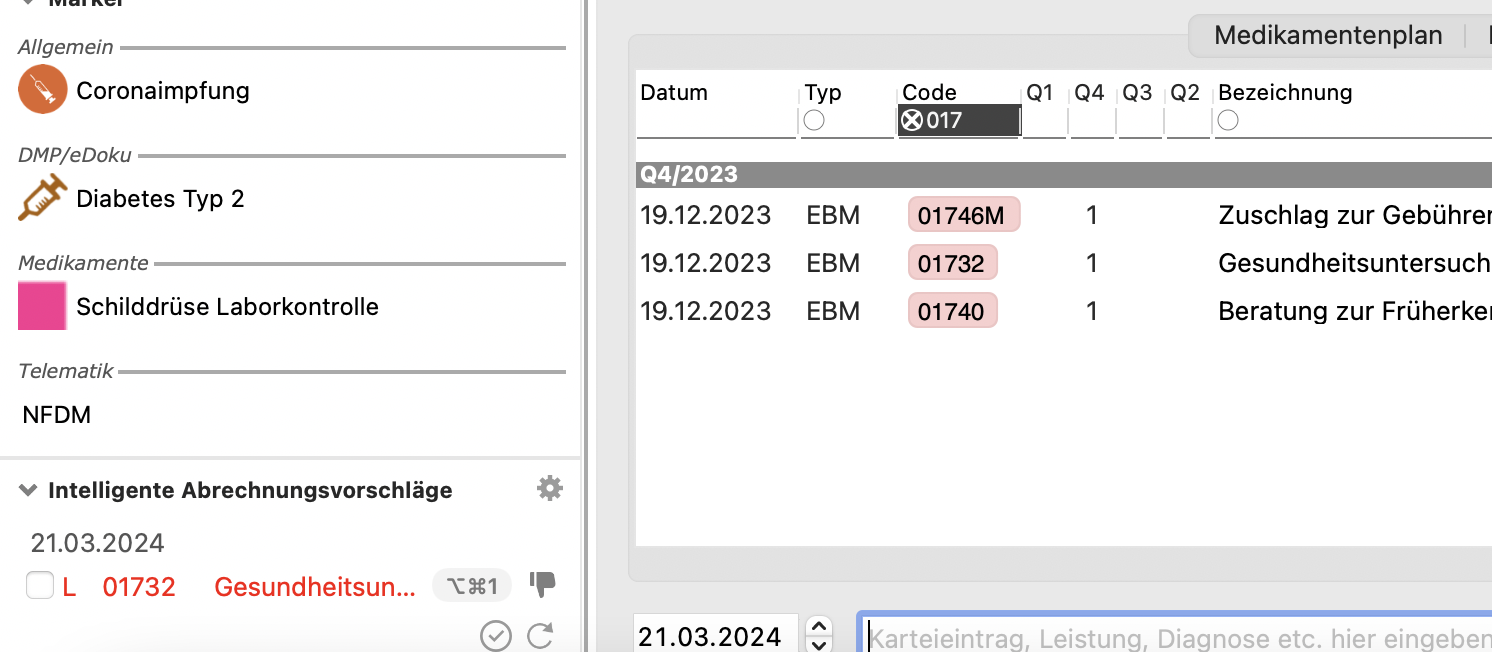Decrease the date with stepper down arrow
Viewport: 1492px width, 652px height.
click(x=818, y=644)
